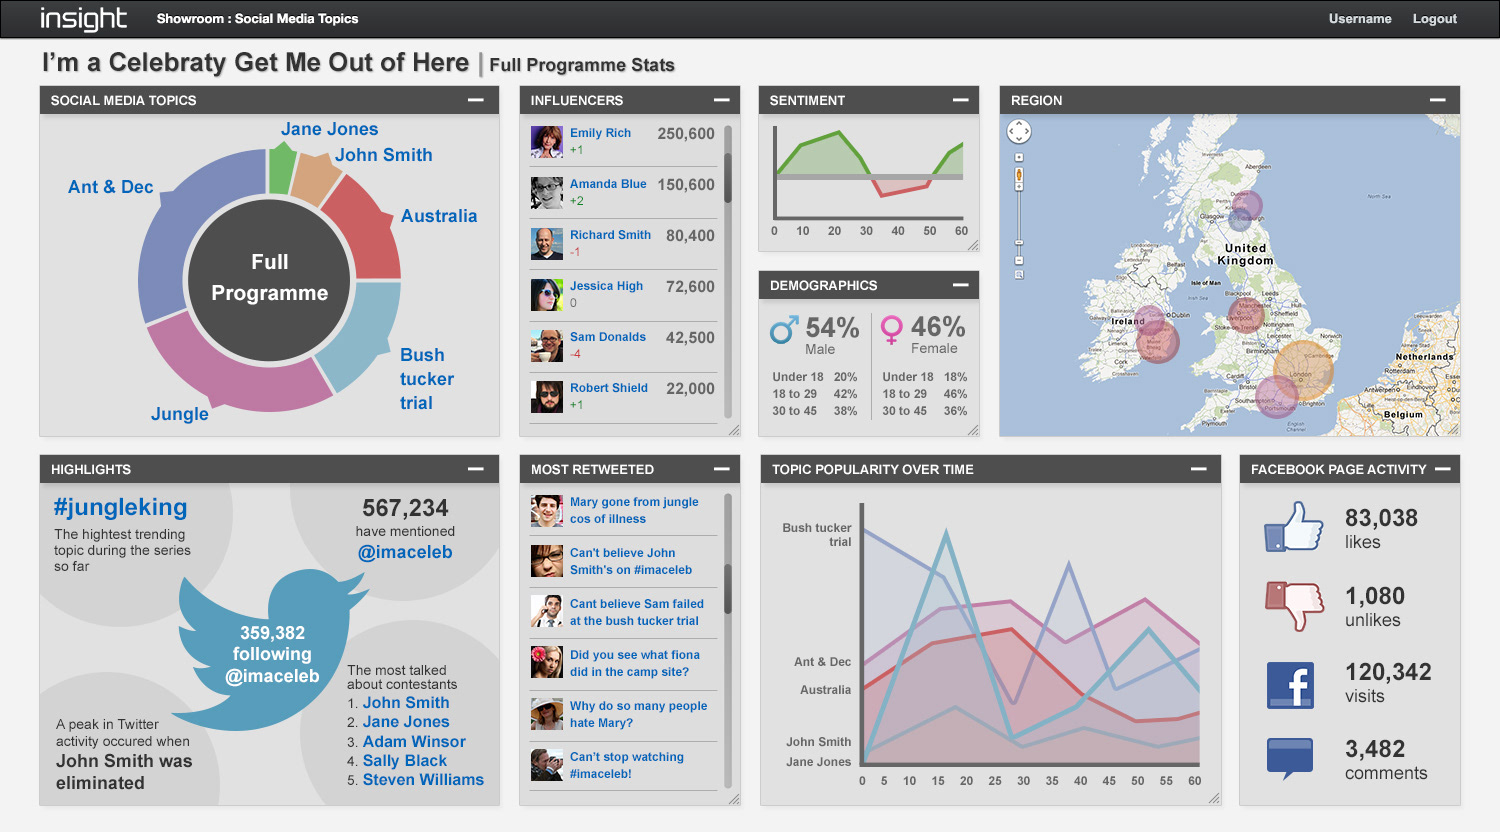This screenshot has height=832, width=1500.
Task: Click Sam Donalds' avatar thumbnail
Action: (x=547, y=346)
